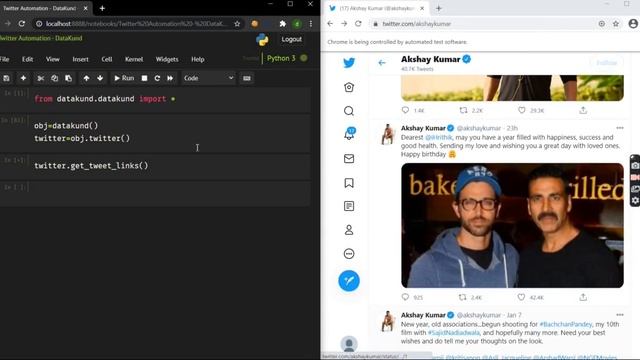Open the Insert menu in Jupyter

(80, 59)
